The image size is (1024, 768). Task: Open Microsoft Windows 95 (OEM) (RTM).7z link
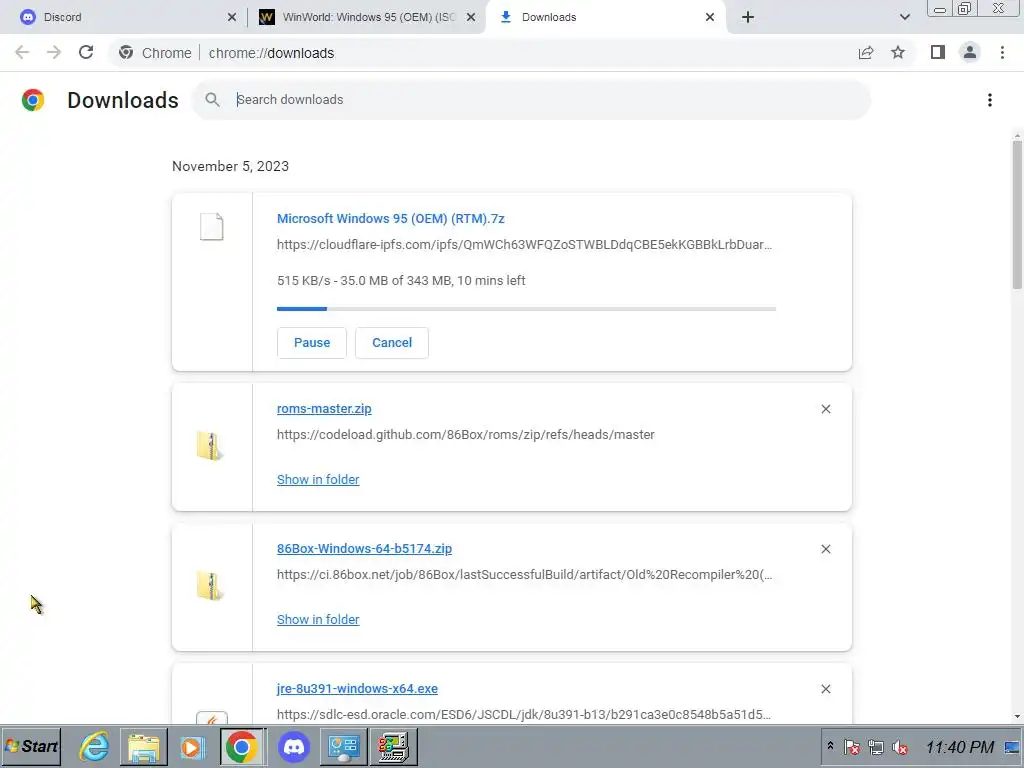pos(391,219)
